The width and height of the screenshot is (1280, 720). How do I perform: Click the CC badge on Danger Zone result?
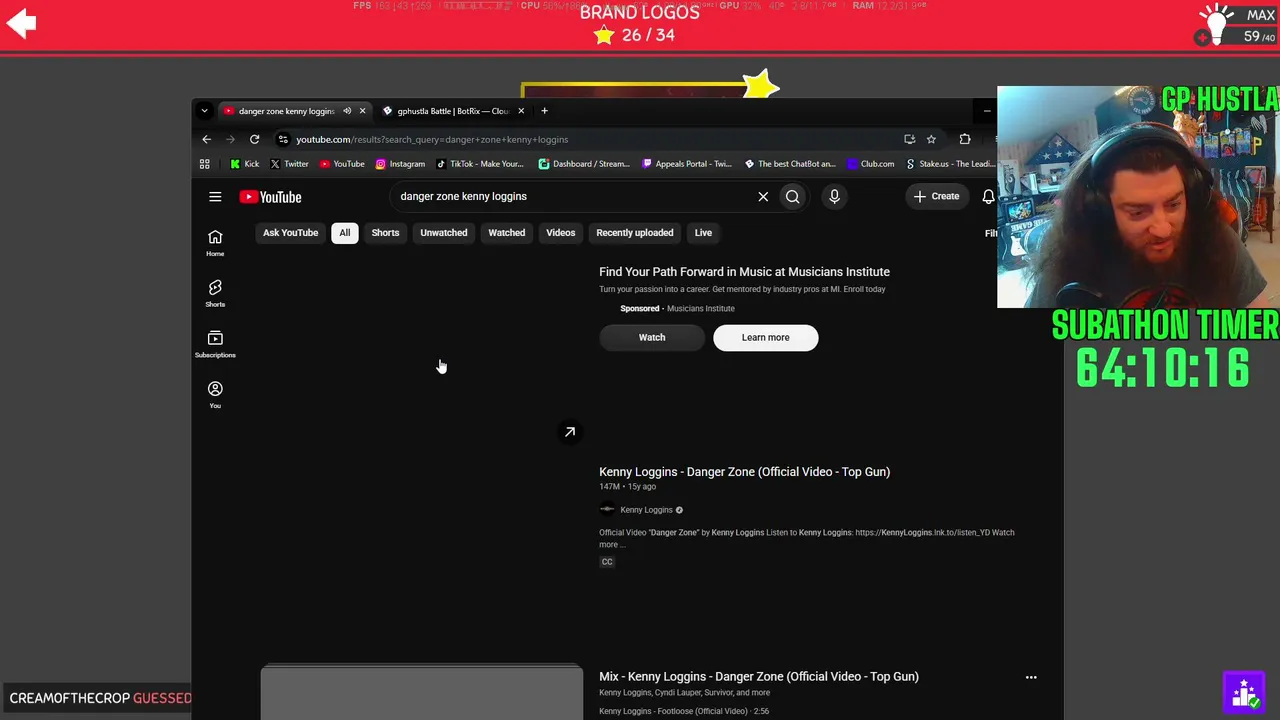point(607,562)
